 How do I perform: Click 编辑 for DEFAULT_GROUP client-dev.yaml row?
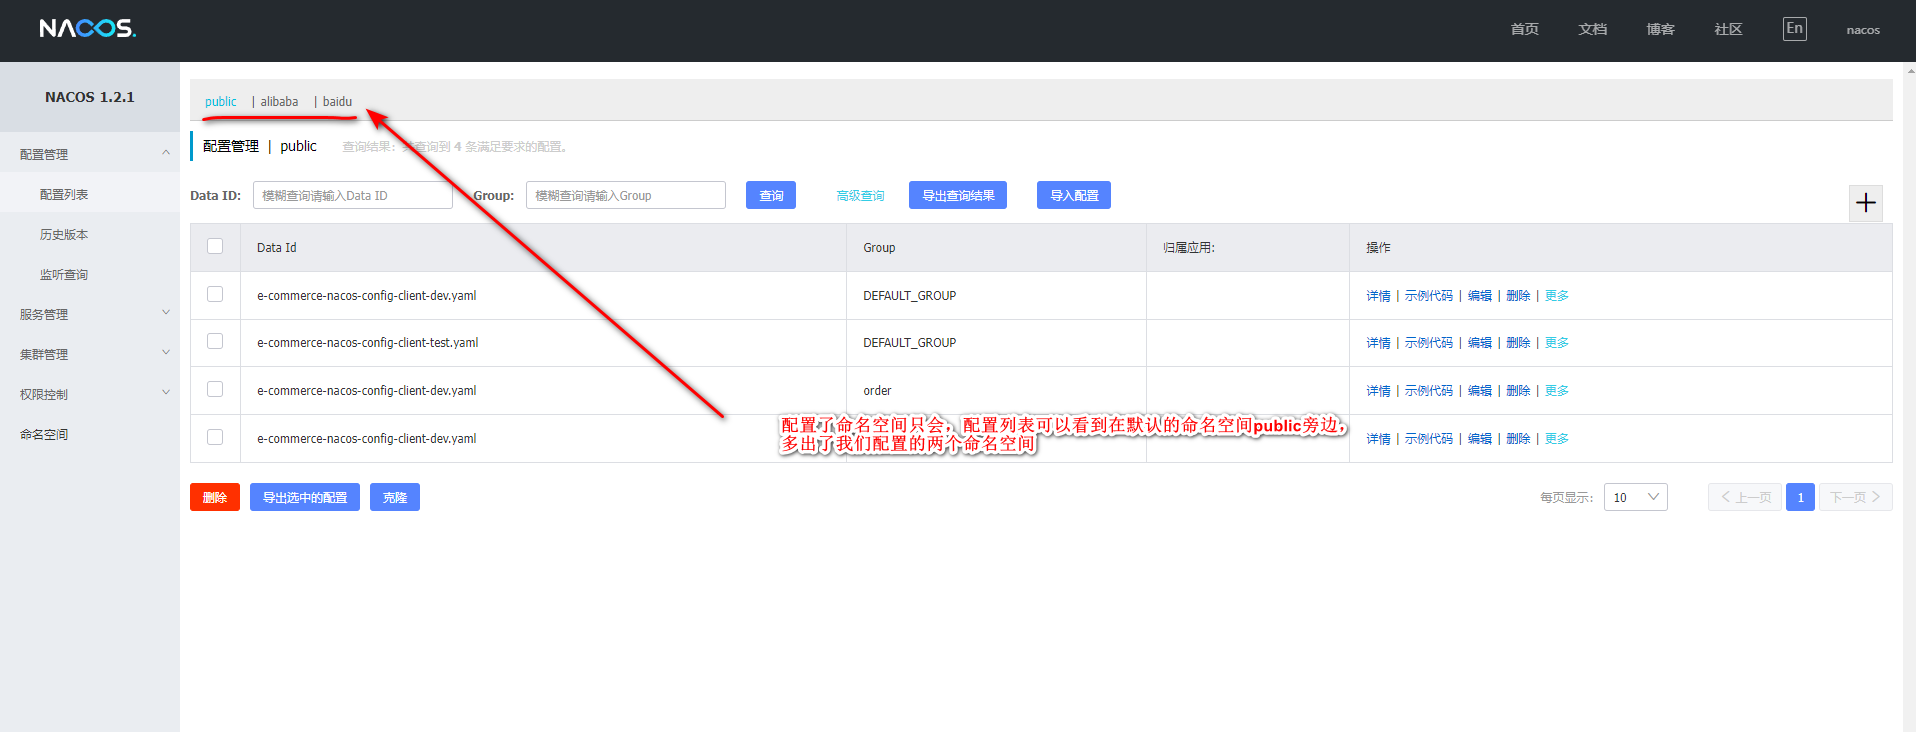(1480, 295)
